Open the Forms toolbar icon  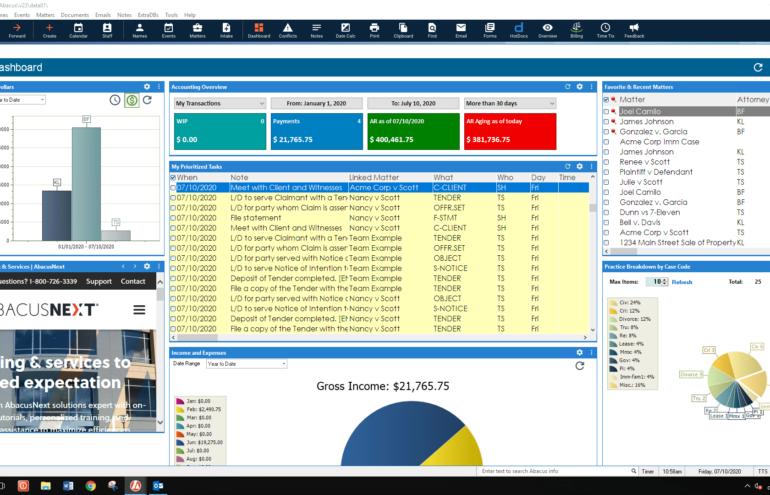click(x=490, y=30)
